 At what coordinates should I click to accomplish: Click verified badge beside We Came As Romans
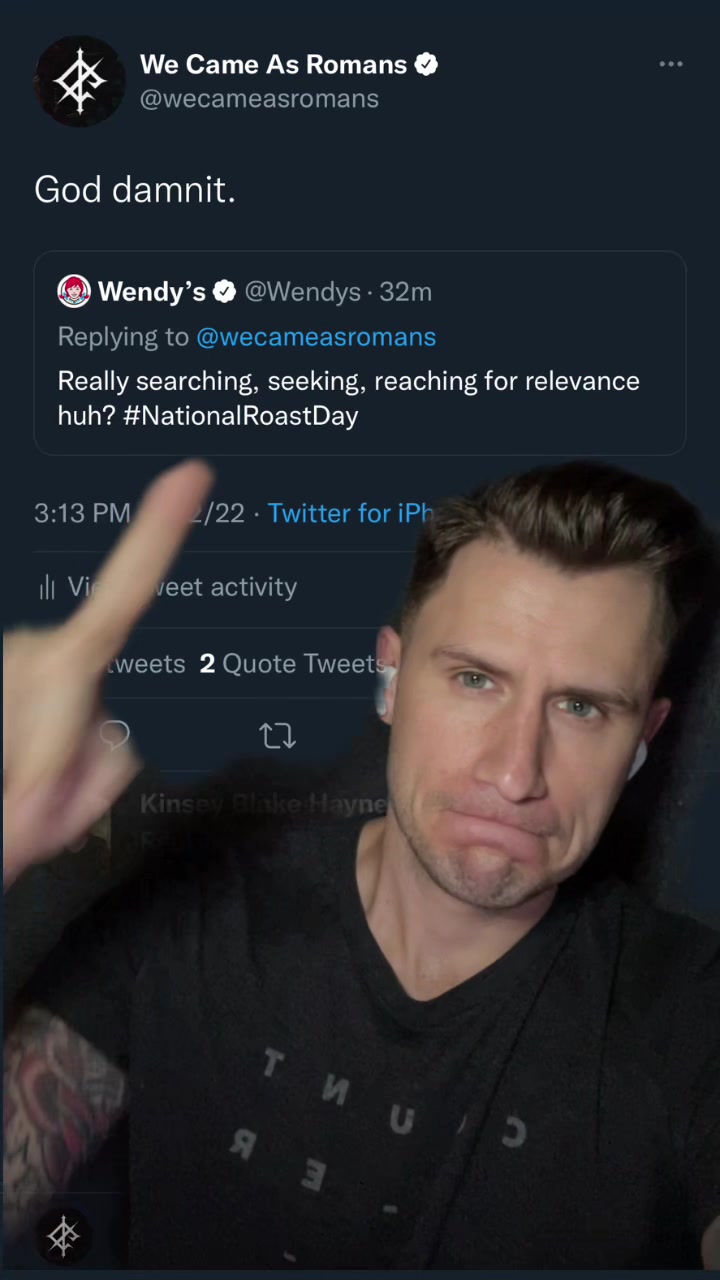(427, 65)
